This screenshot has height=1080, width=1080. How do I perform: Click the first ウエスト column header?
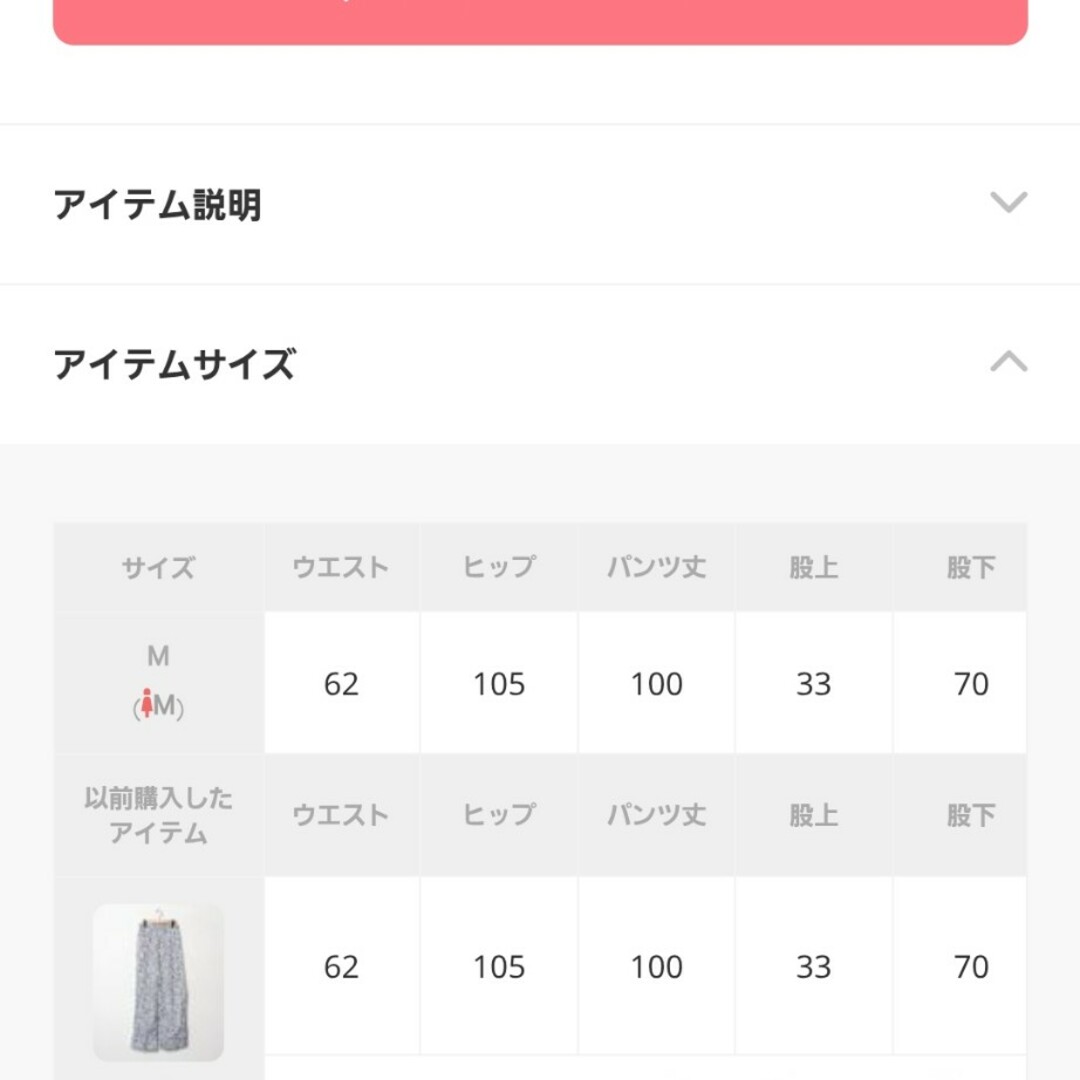tap(341, 568)
